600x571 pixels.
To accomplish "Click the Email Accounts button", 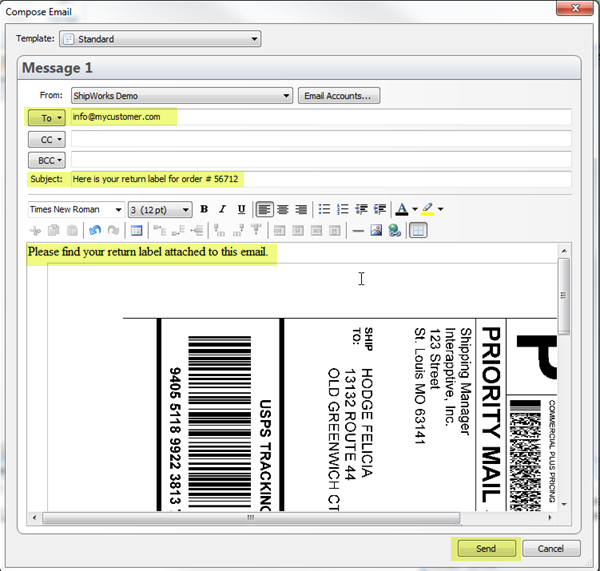I will (x=339, y=96).
